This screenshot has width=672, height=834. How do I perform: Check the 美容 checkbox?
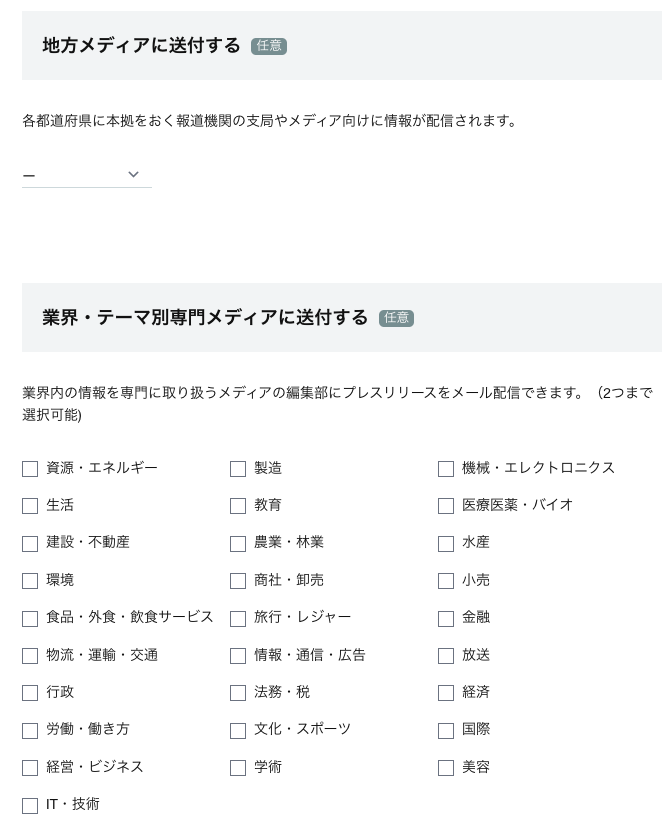[x=446, y=768]
